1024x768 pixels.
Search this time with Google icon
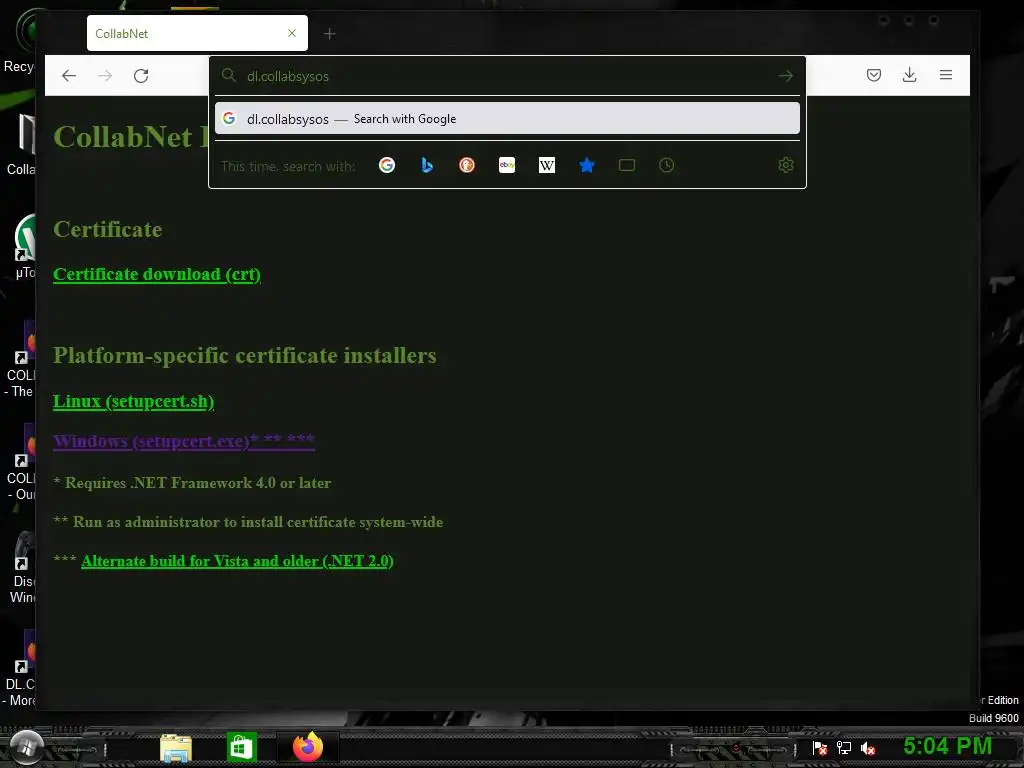point(387,165)
